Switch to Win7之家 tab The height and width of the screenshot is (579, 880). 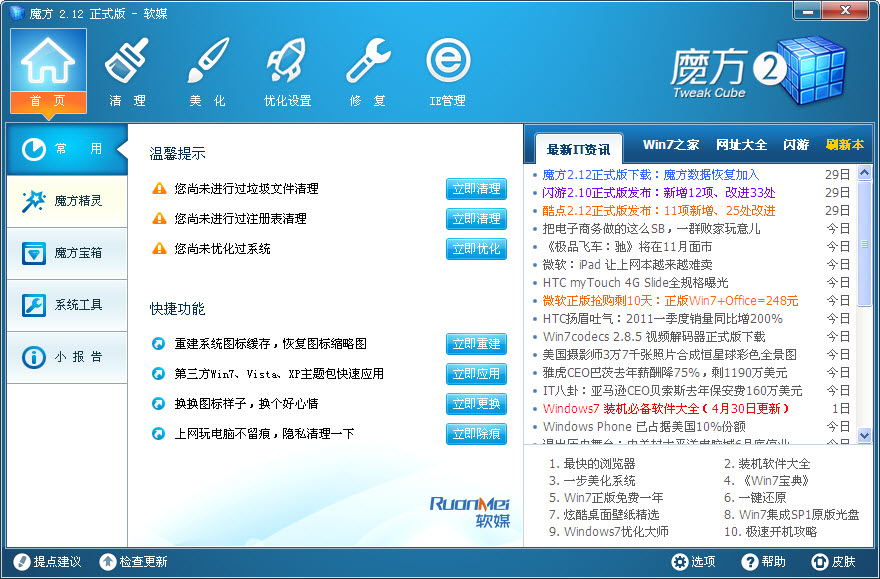pos(671,145)
